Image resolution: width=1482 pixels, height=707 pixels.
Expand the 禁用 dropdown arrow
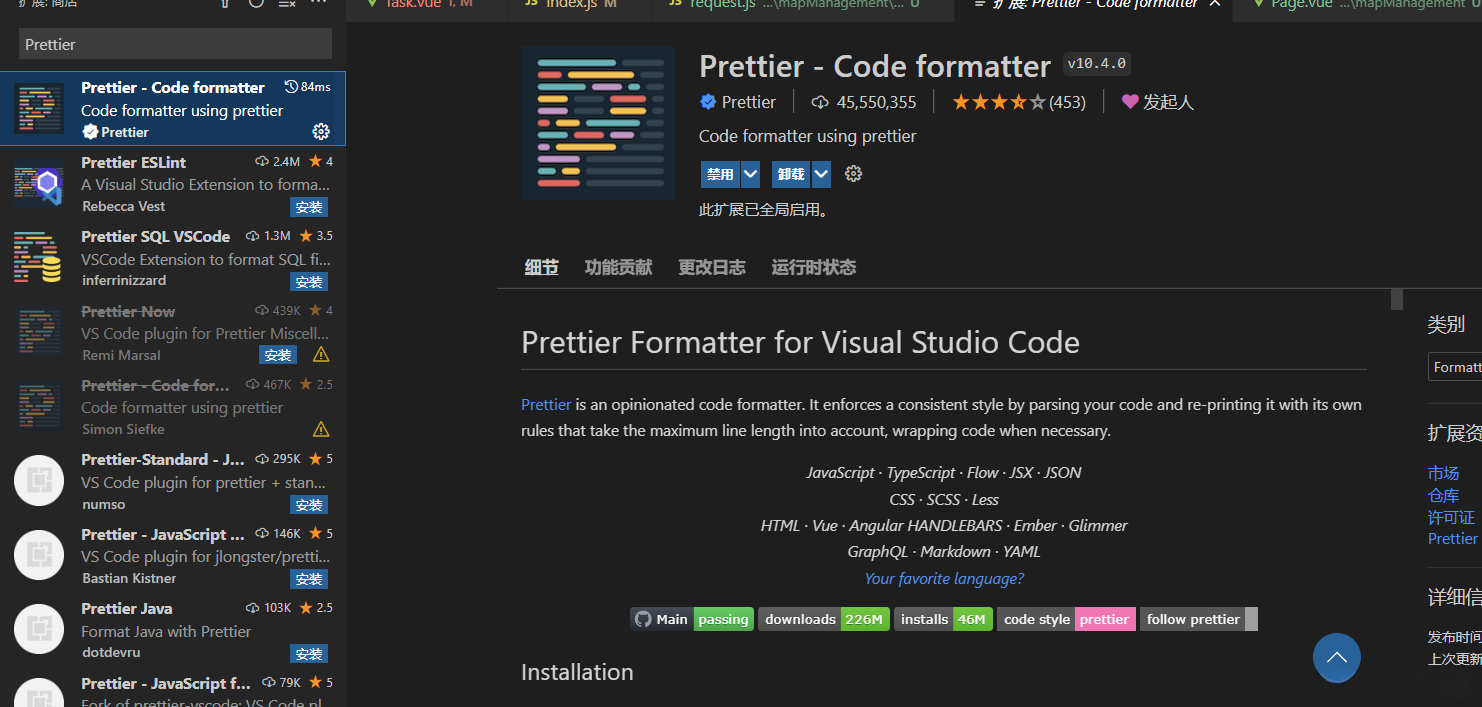click(x=750, y=174)
